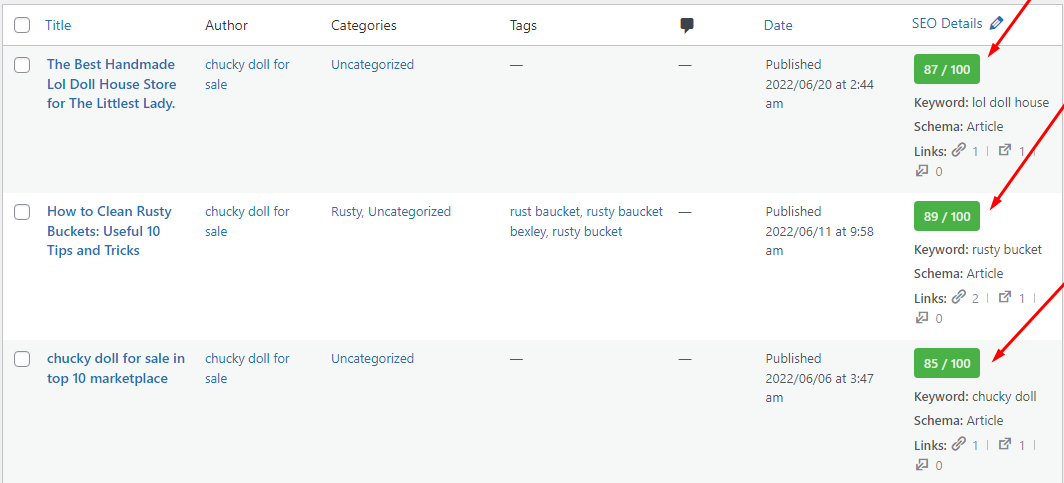Click incoming links icon for chucky doll post
The image size is (1064, 483).
tap(922, 465)
